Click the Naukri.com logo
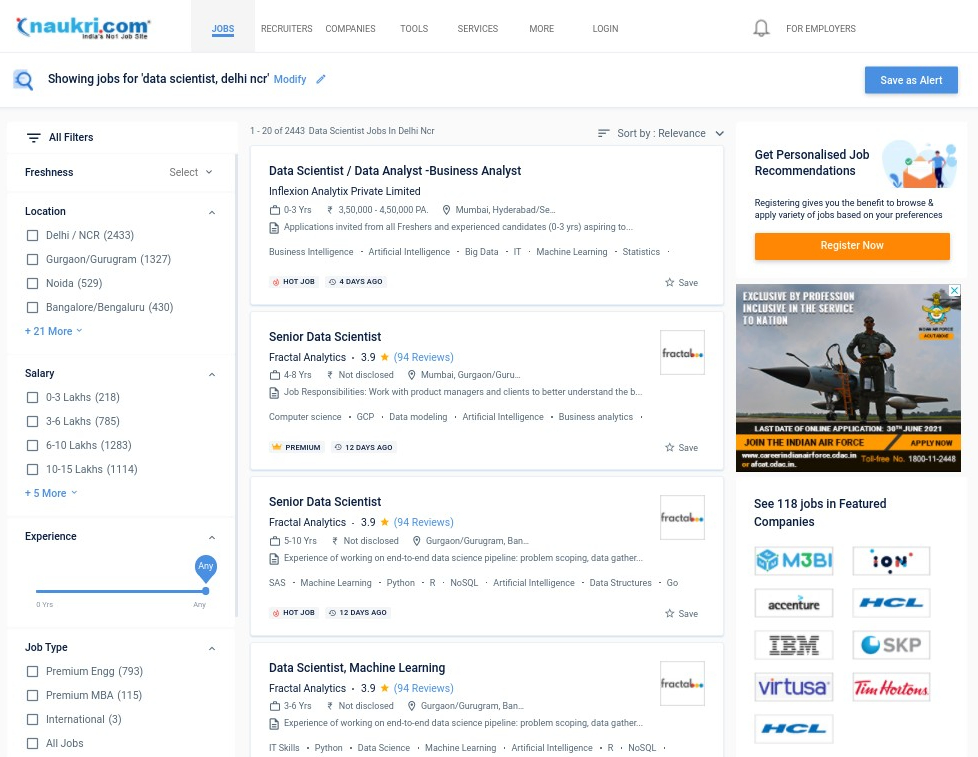Image resolution: width=978 pixels, height=757 pixels. [x=83, y=27]
